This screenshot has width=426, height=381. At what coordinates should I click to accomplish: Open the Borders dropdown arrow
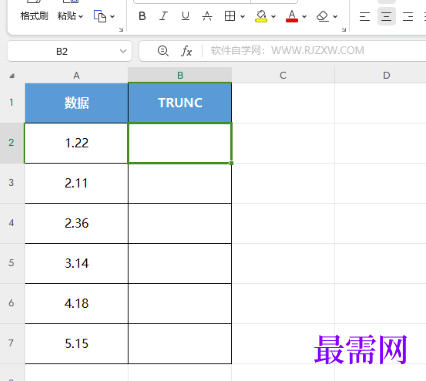coord(242,16)
